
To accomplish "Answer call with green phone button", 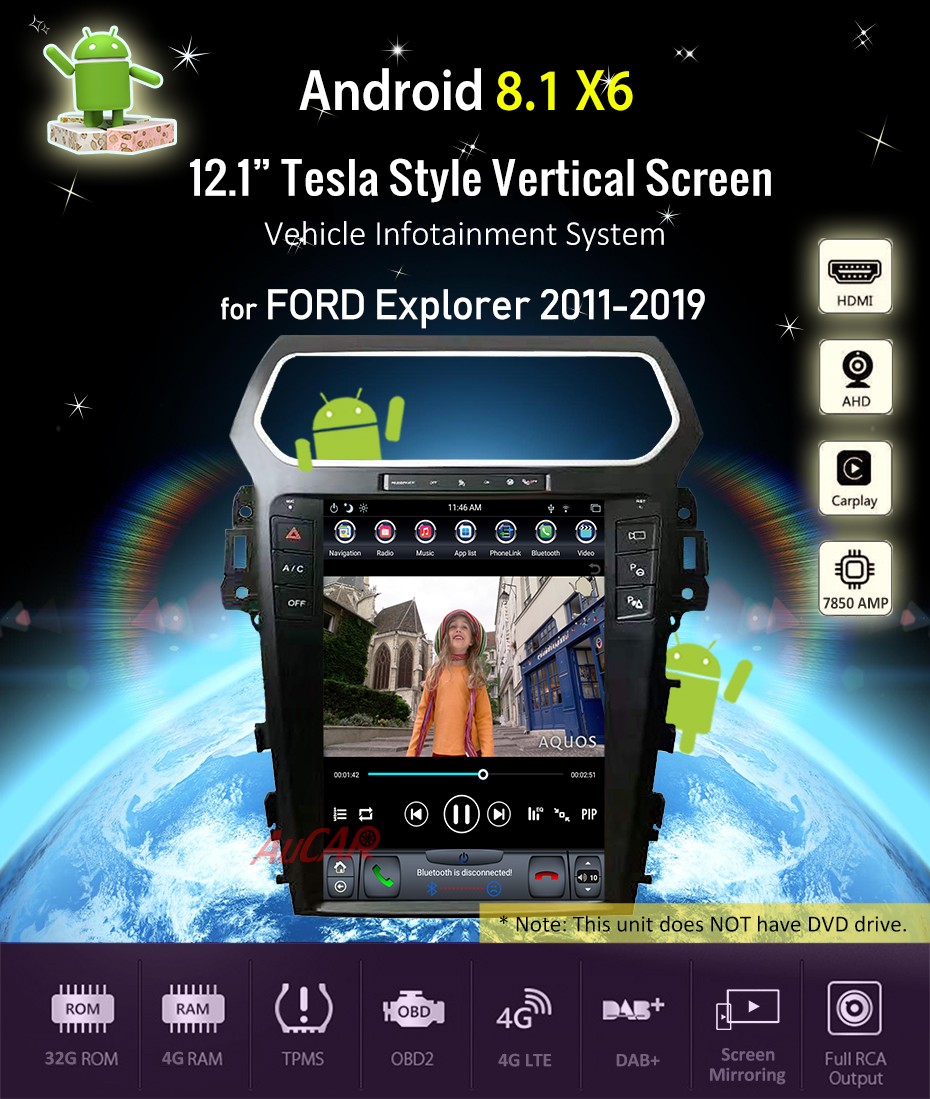I will click(x=382, y=877).
